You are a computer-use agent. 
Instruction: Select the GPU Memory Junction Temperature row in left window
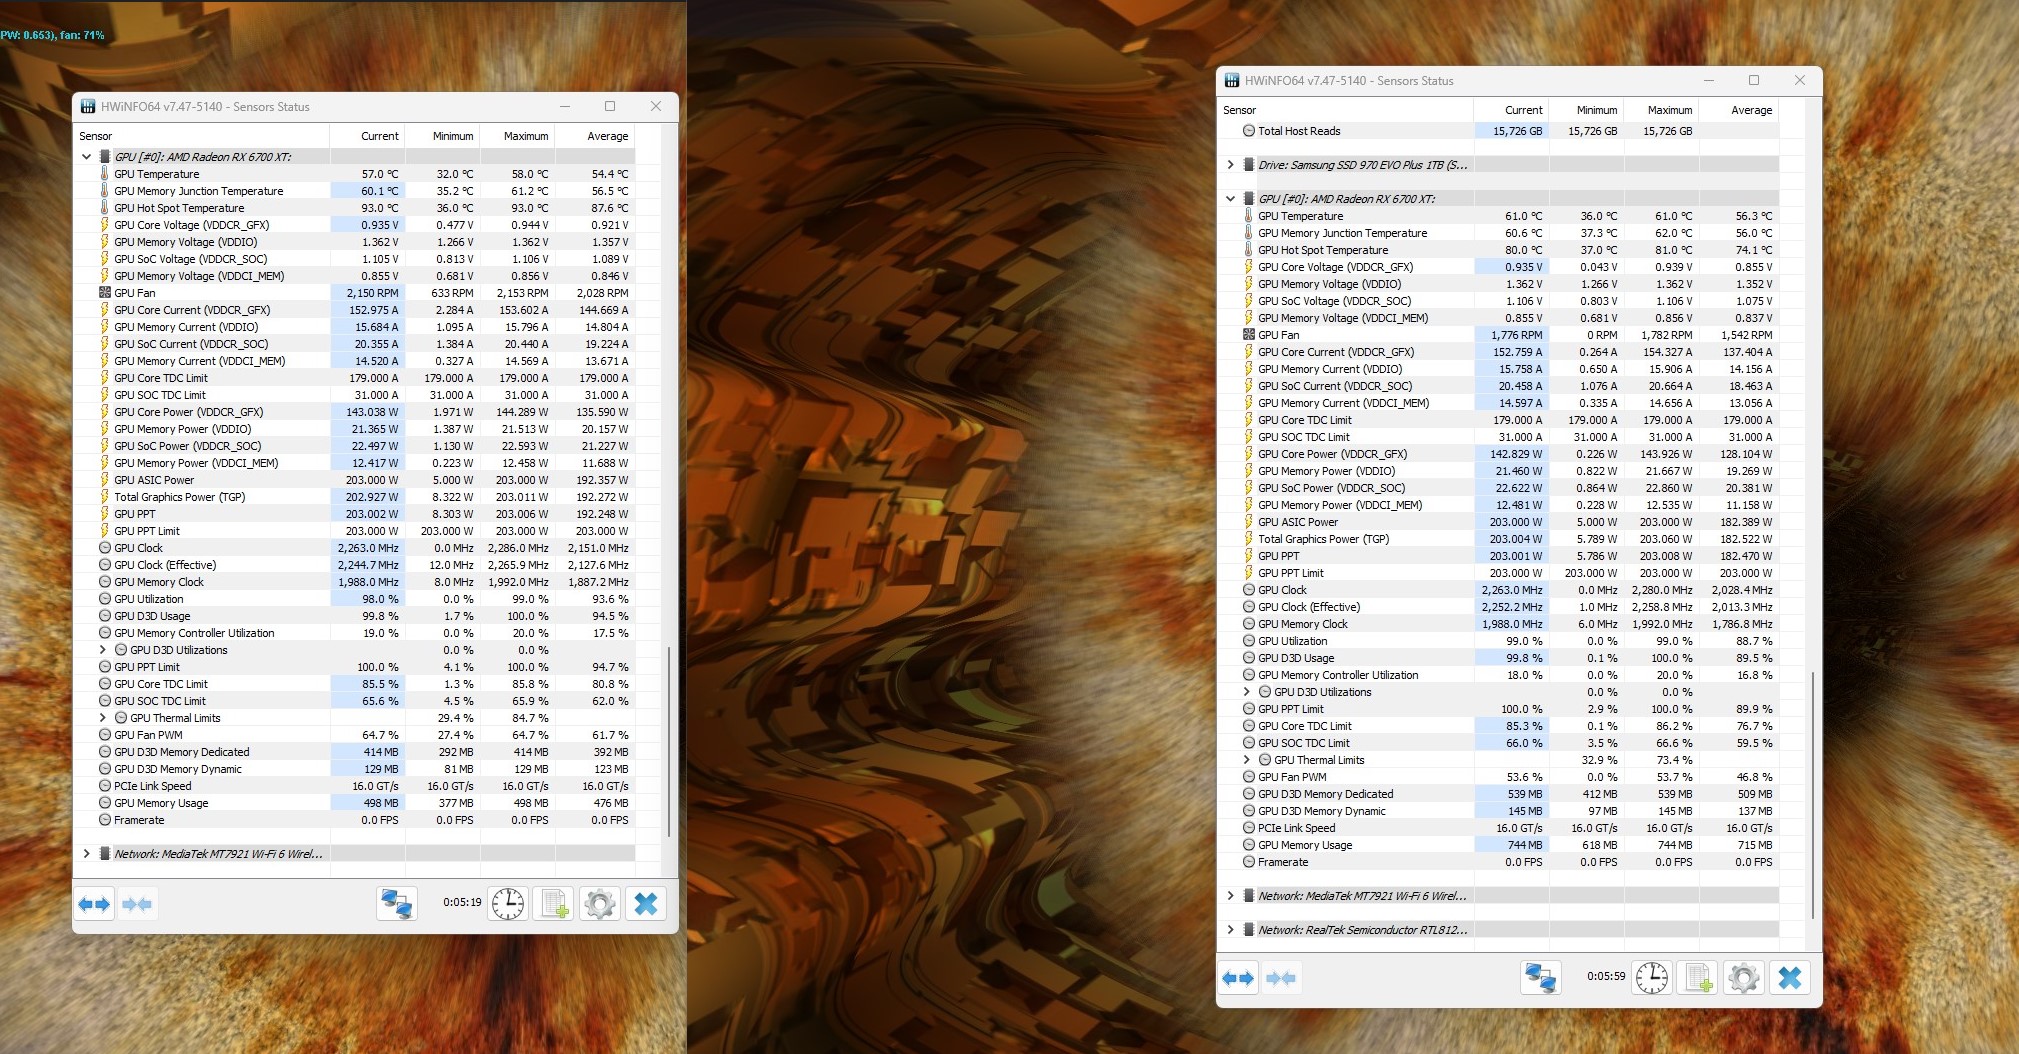[355, 191]
